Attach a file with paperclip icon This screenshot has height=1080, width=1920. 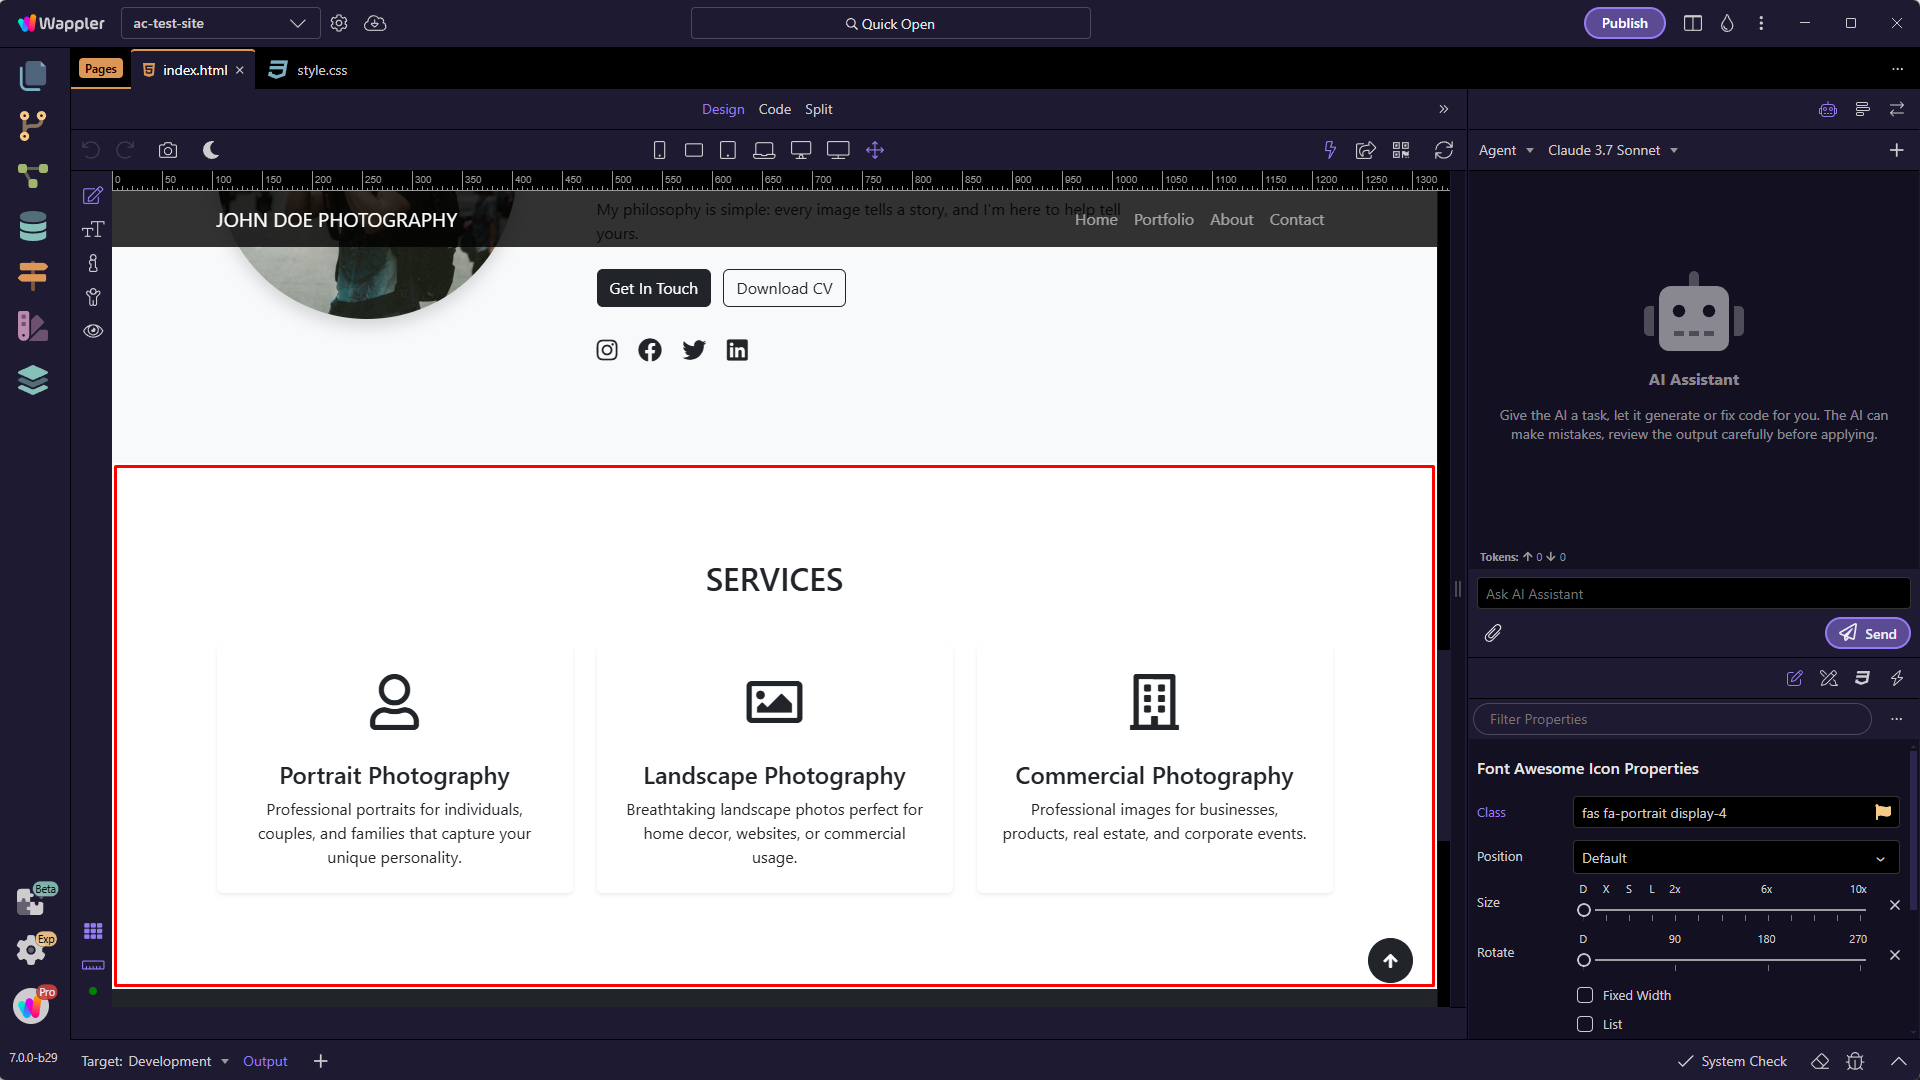1493,633
